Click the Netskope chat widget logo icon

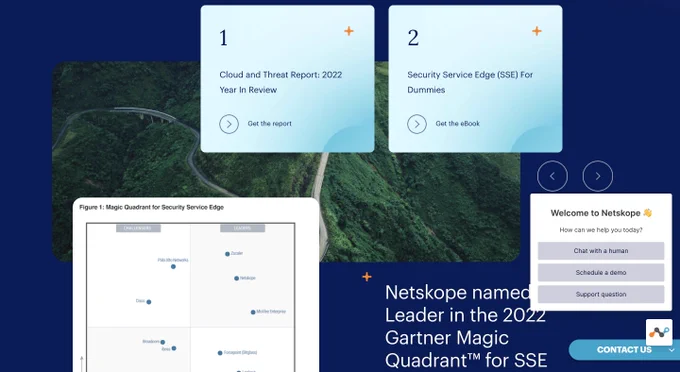pos(659,333)
